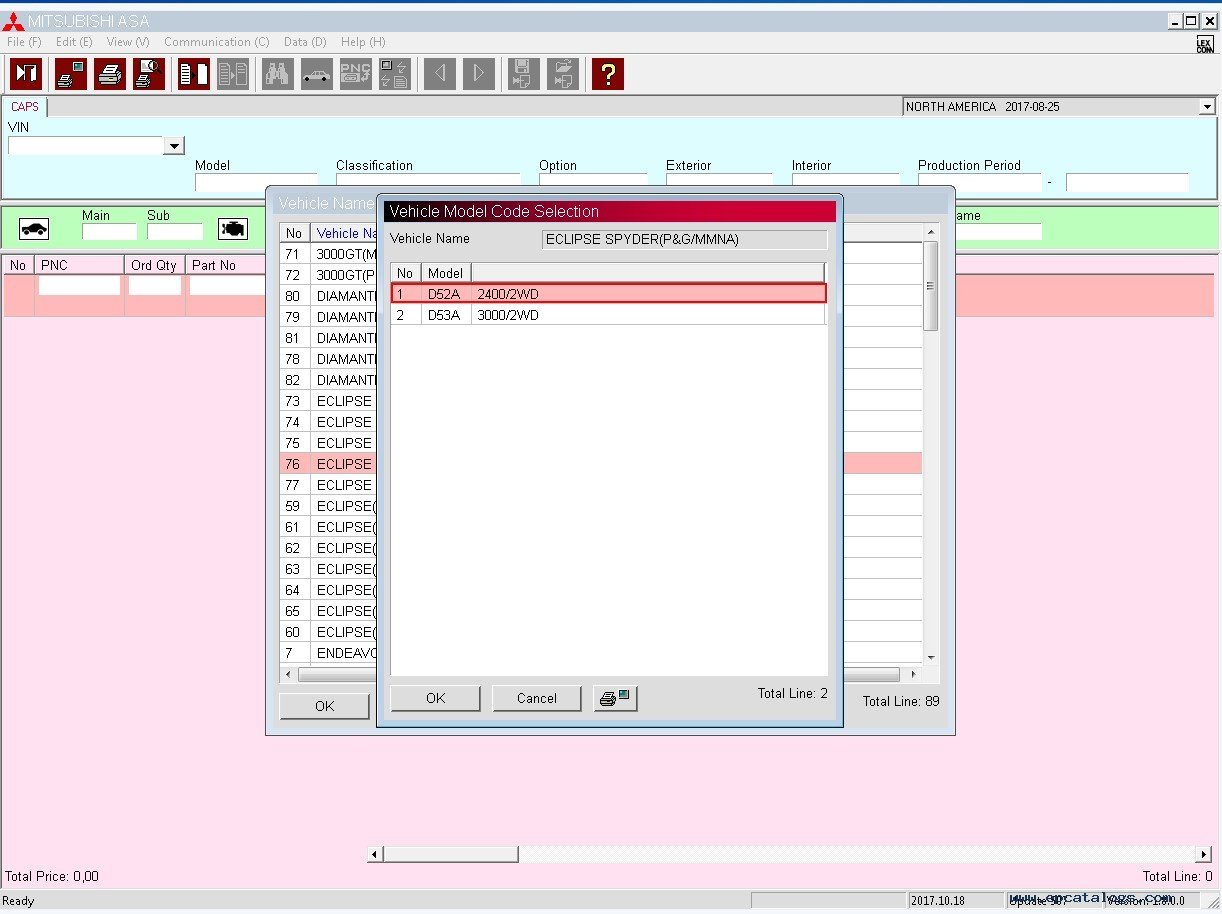1222x914 pixels.
Task: Click the car icon in green section
Action: point(34,230)
